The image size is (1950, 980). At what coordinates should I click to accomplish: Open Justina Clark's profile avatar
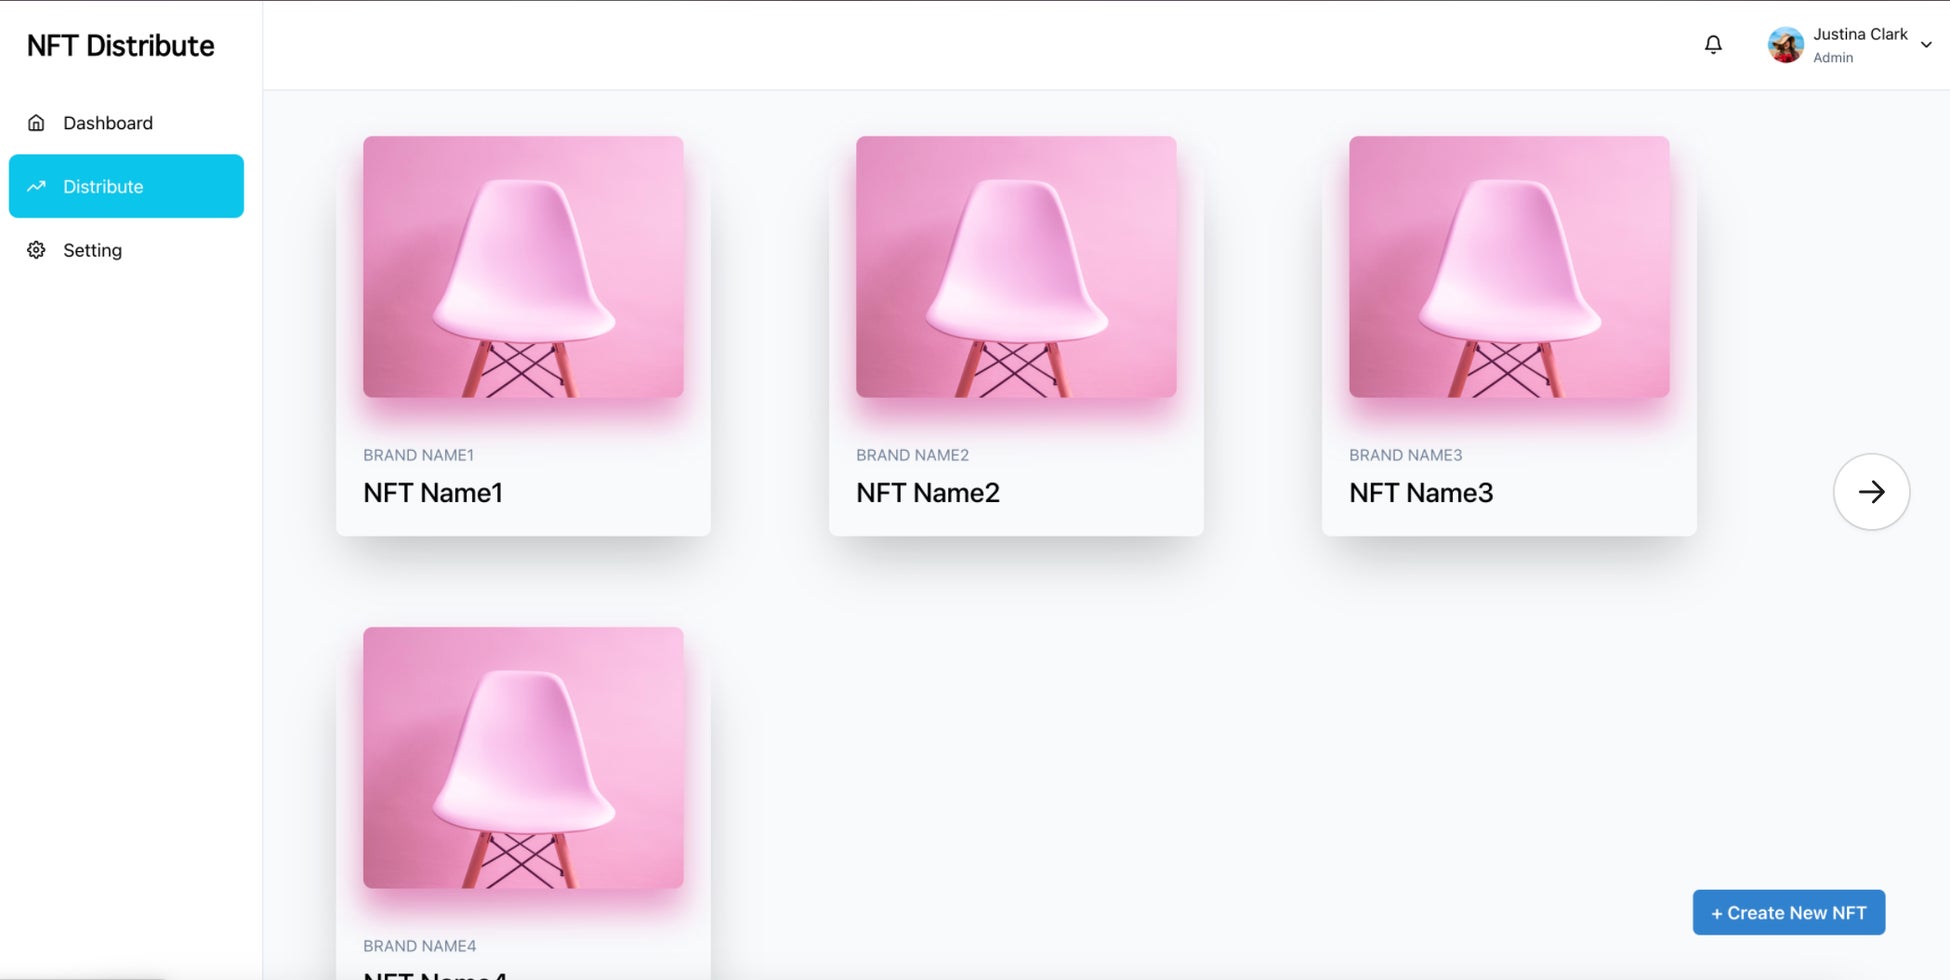[x=1785, y=45]
